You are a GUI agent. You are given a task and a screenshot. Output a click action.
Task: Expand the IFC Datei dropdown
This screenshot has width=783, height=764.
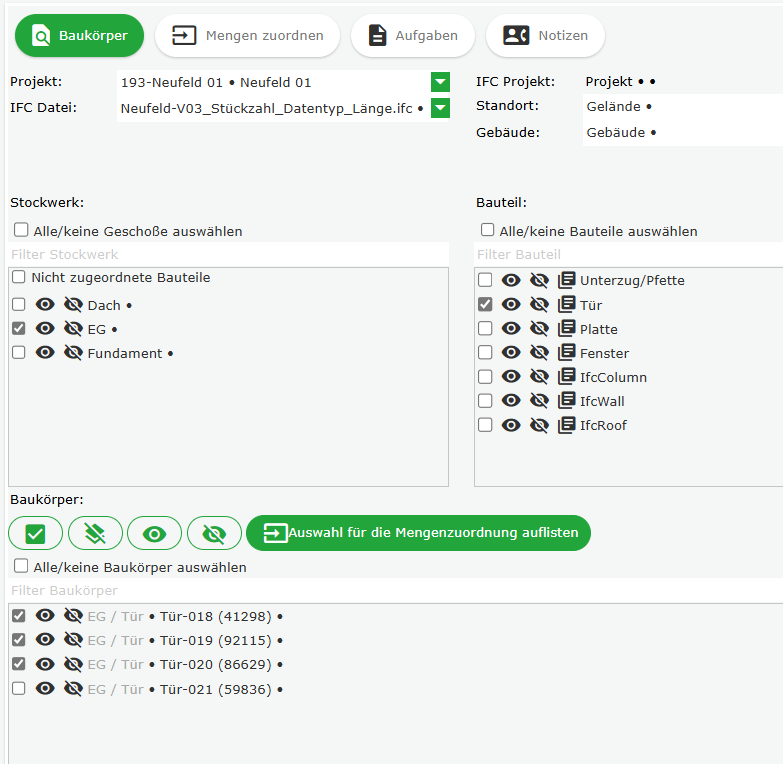440,108
